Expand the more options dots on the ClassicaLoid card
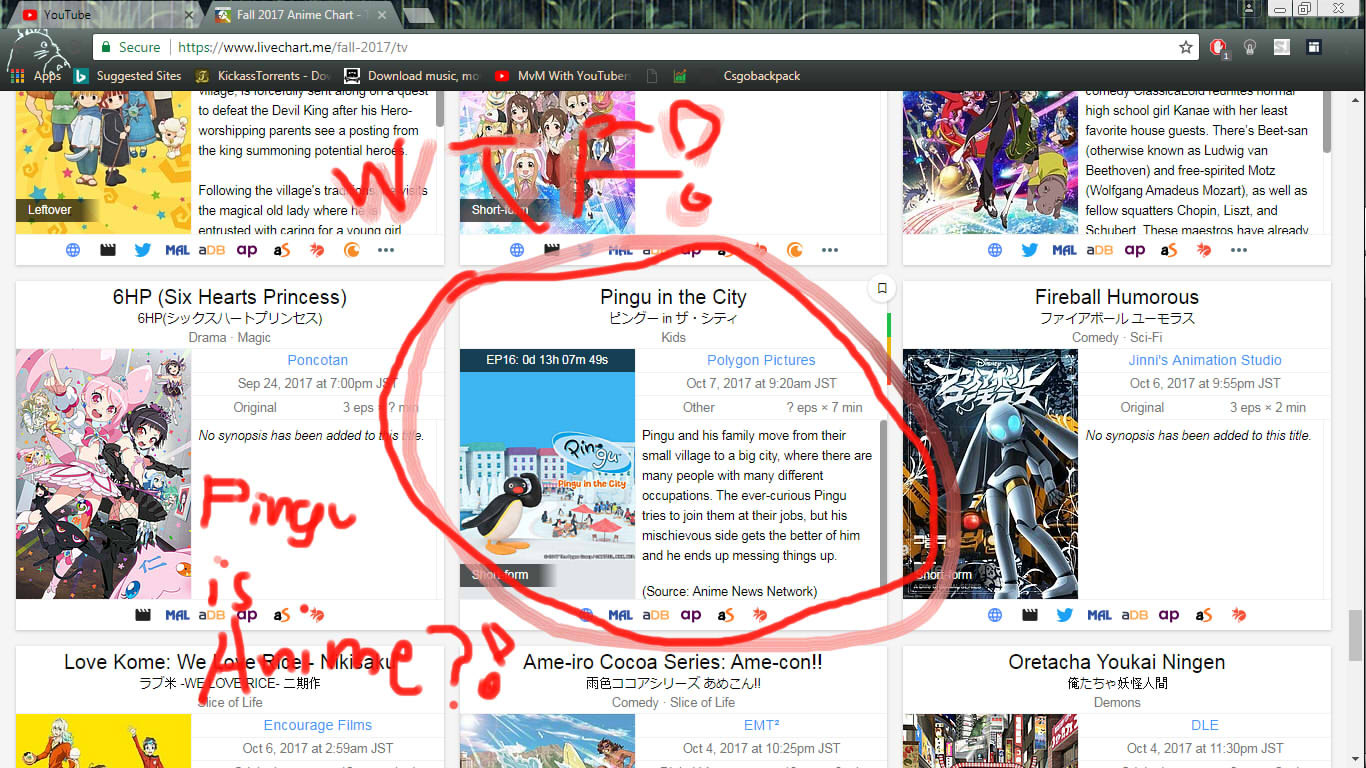Viewport: 1366px width, 768px height. tap(1239, 250)
